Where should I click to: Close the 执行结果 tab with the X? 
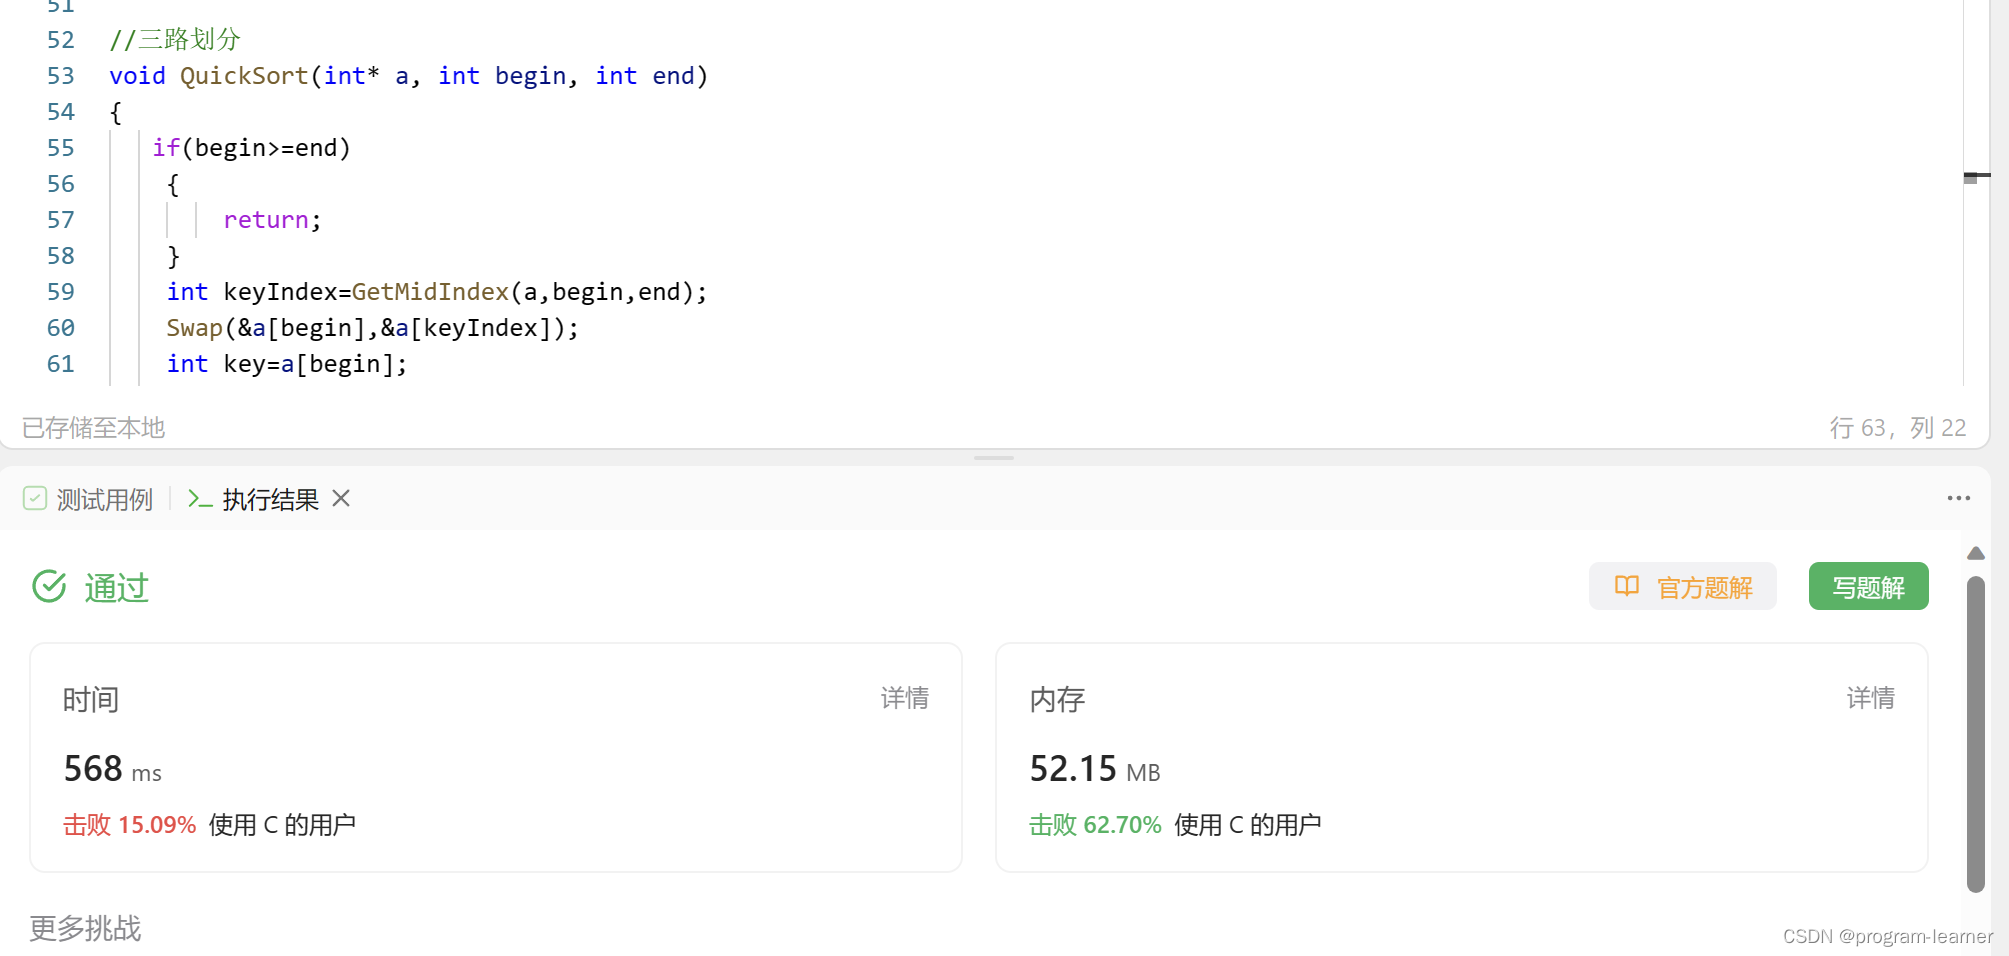(341, 498)
